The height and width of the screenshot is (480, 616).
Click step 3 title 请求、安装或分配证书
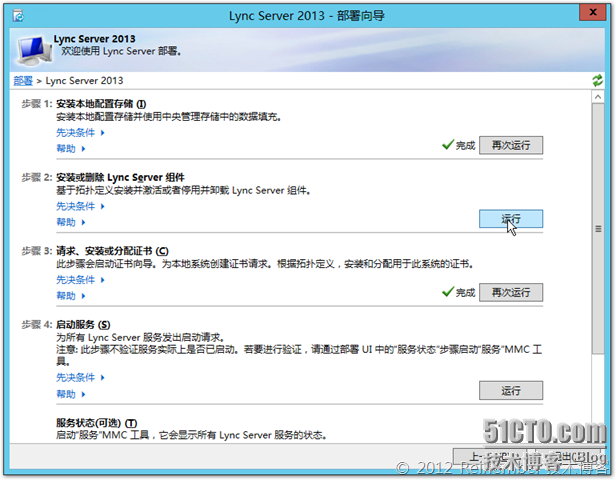click(x=112, y=251)
